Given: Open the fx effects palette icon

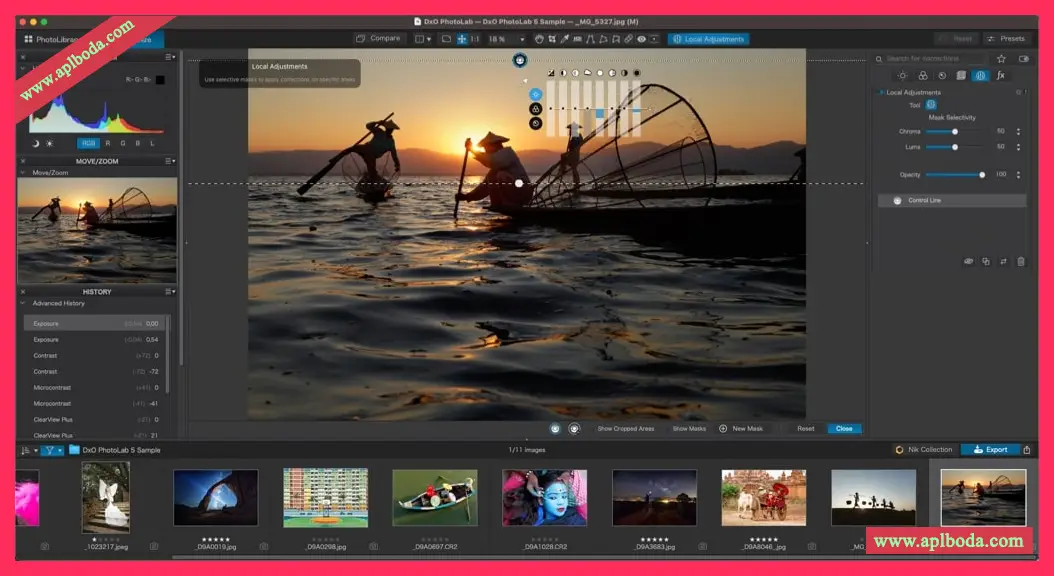Looking at the screenshot, I should point(1000,75).
